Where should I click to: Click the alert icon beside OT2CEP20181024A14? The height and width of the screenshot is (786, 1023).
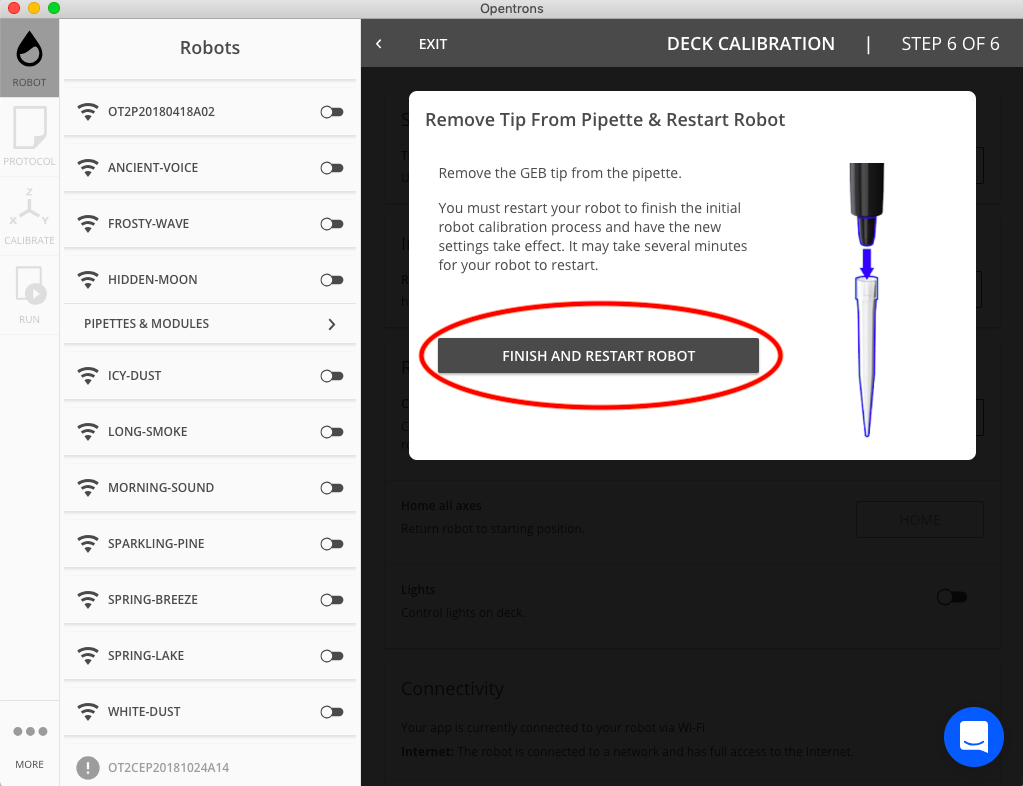[88, 768]
